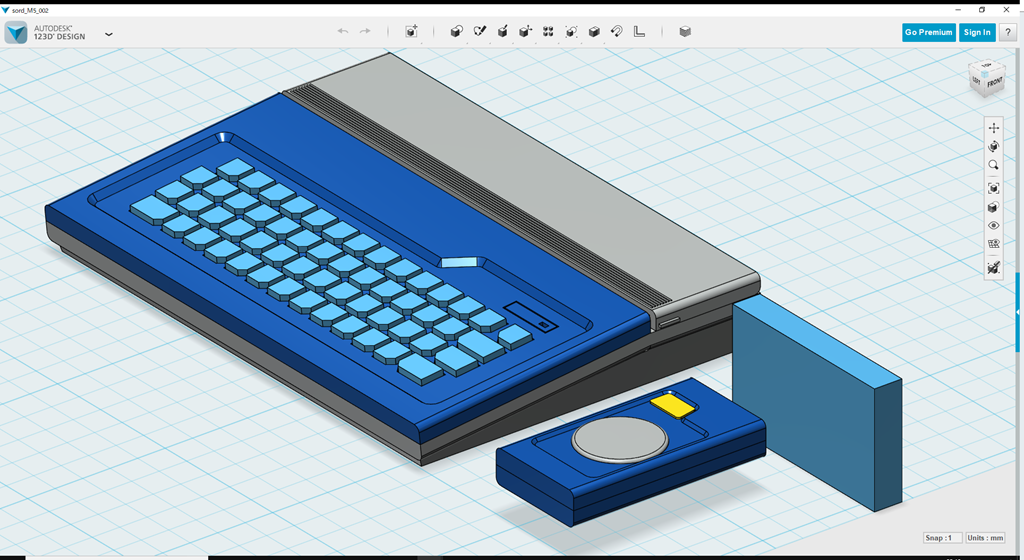
Task: Select the Pan navigation tool
Action: click(x=993, y=128)
